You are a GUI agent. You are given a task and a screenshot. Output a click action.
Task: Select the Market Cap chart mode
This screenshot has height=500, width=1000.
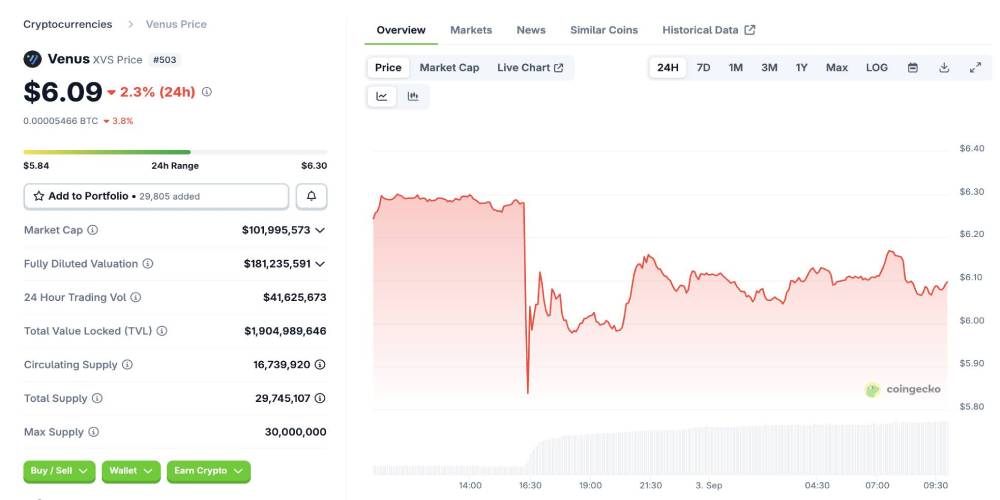tap(449, 68)
